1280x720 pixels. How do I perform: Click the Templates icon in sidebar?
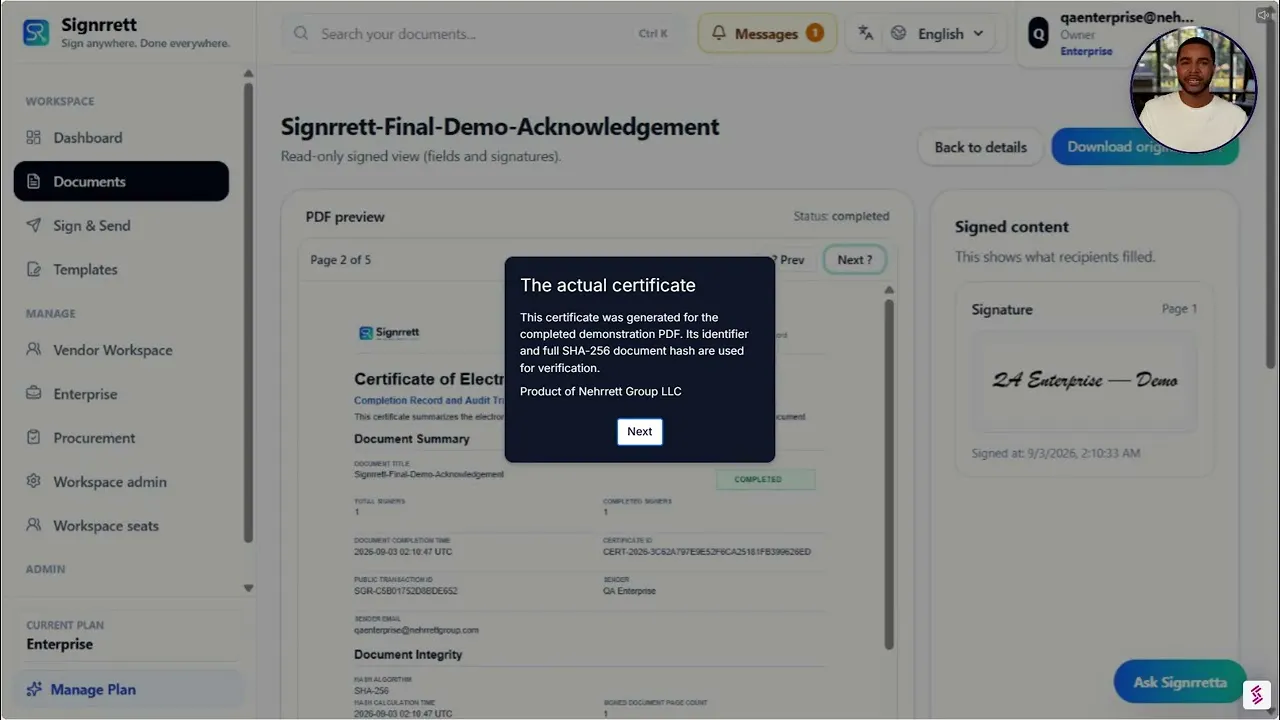click(x=34, y=270)
